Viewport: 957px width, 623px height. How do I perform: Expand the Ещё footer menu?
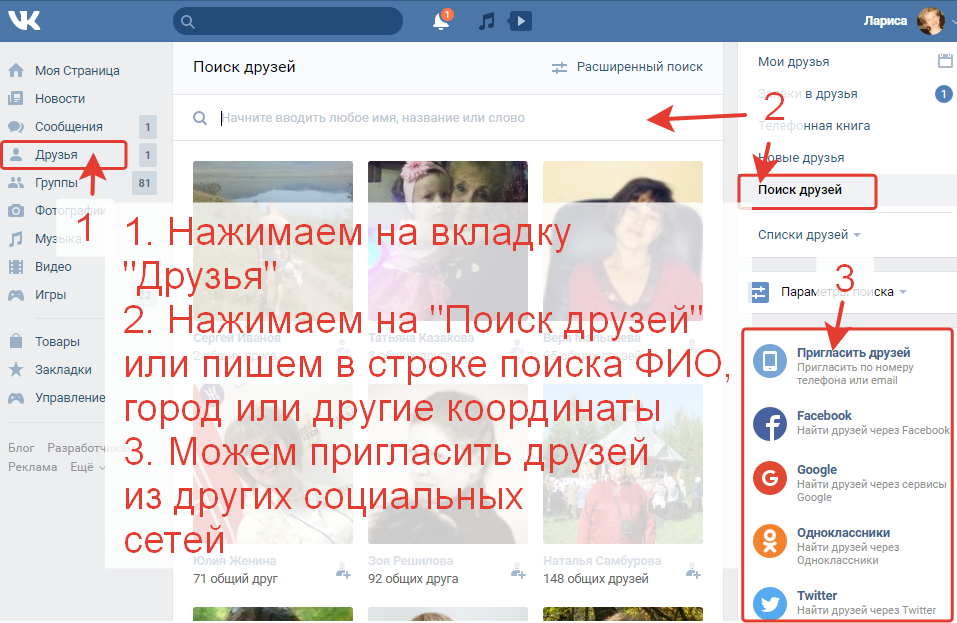88,467
